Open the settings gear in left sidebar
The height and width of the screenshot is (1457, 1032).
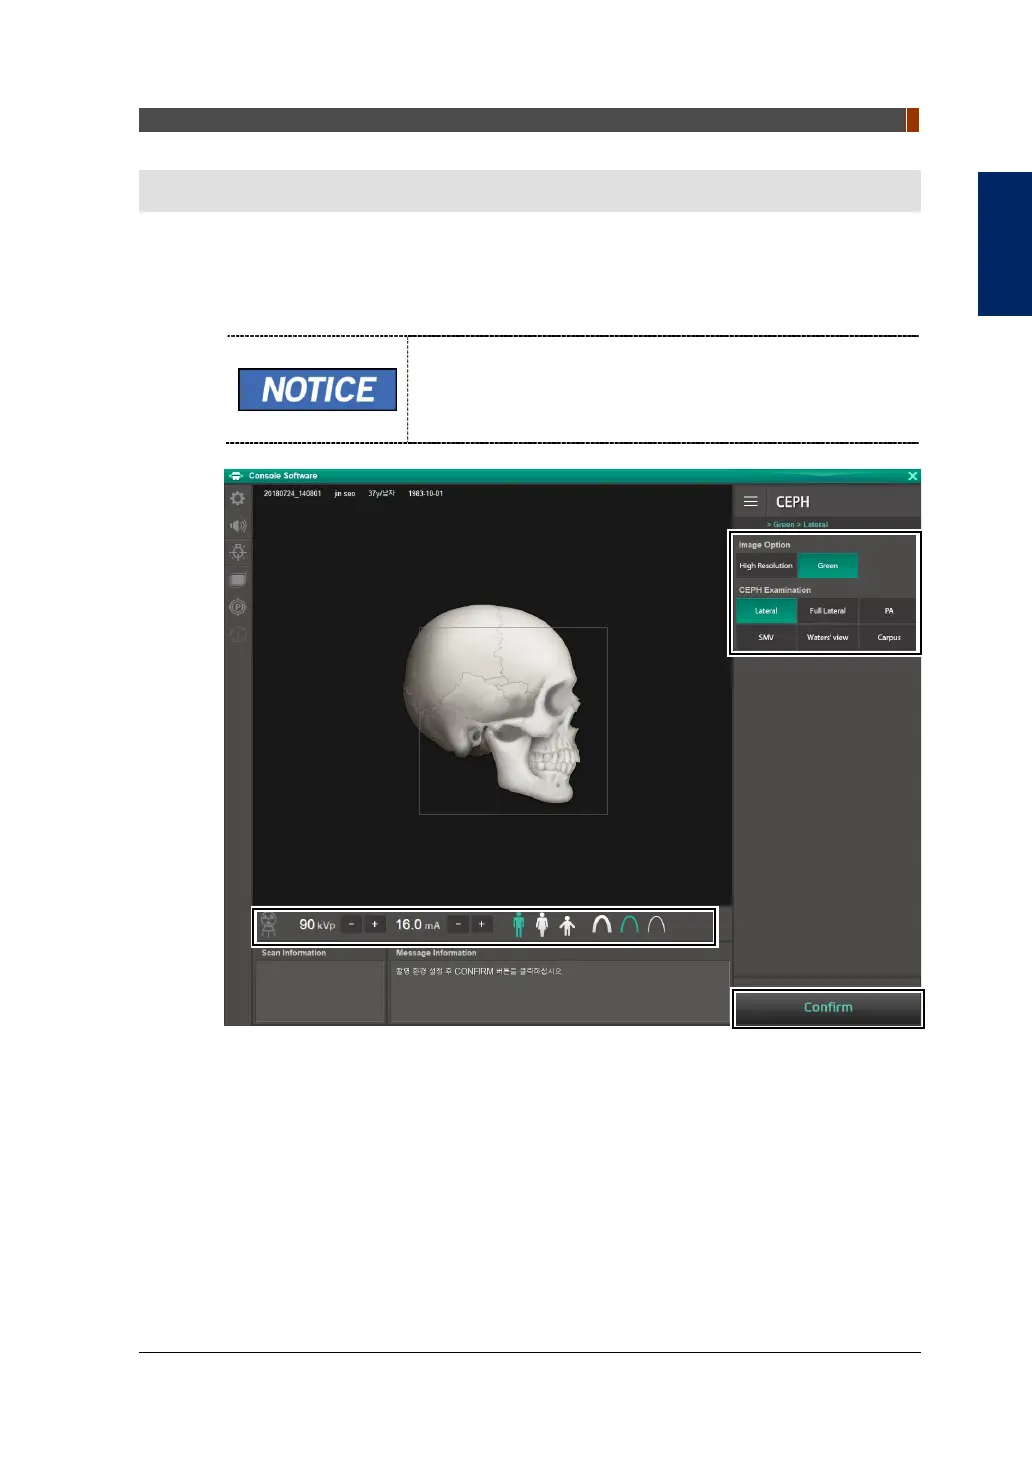click(238, 498)
